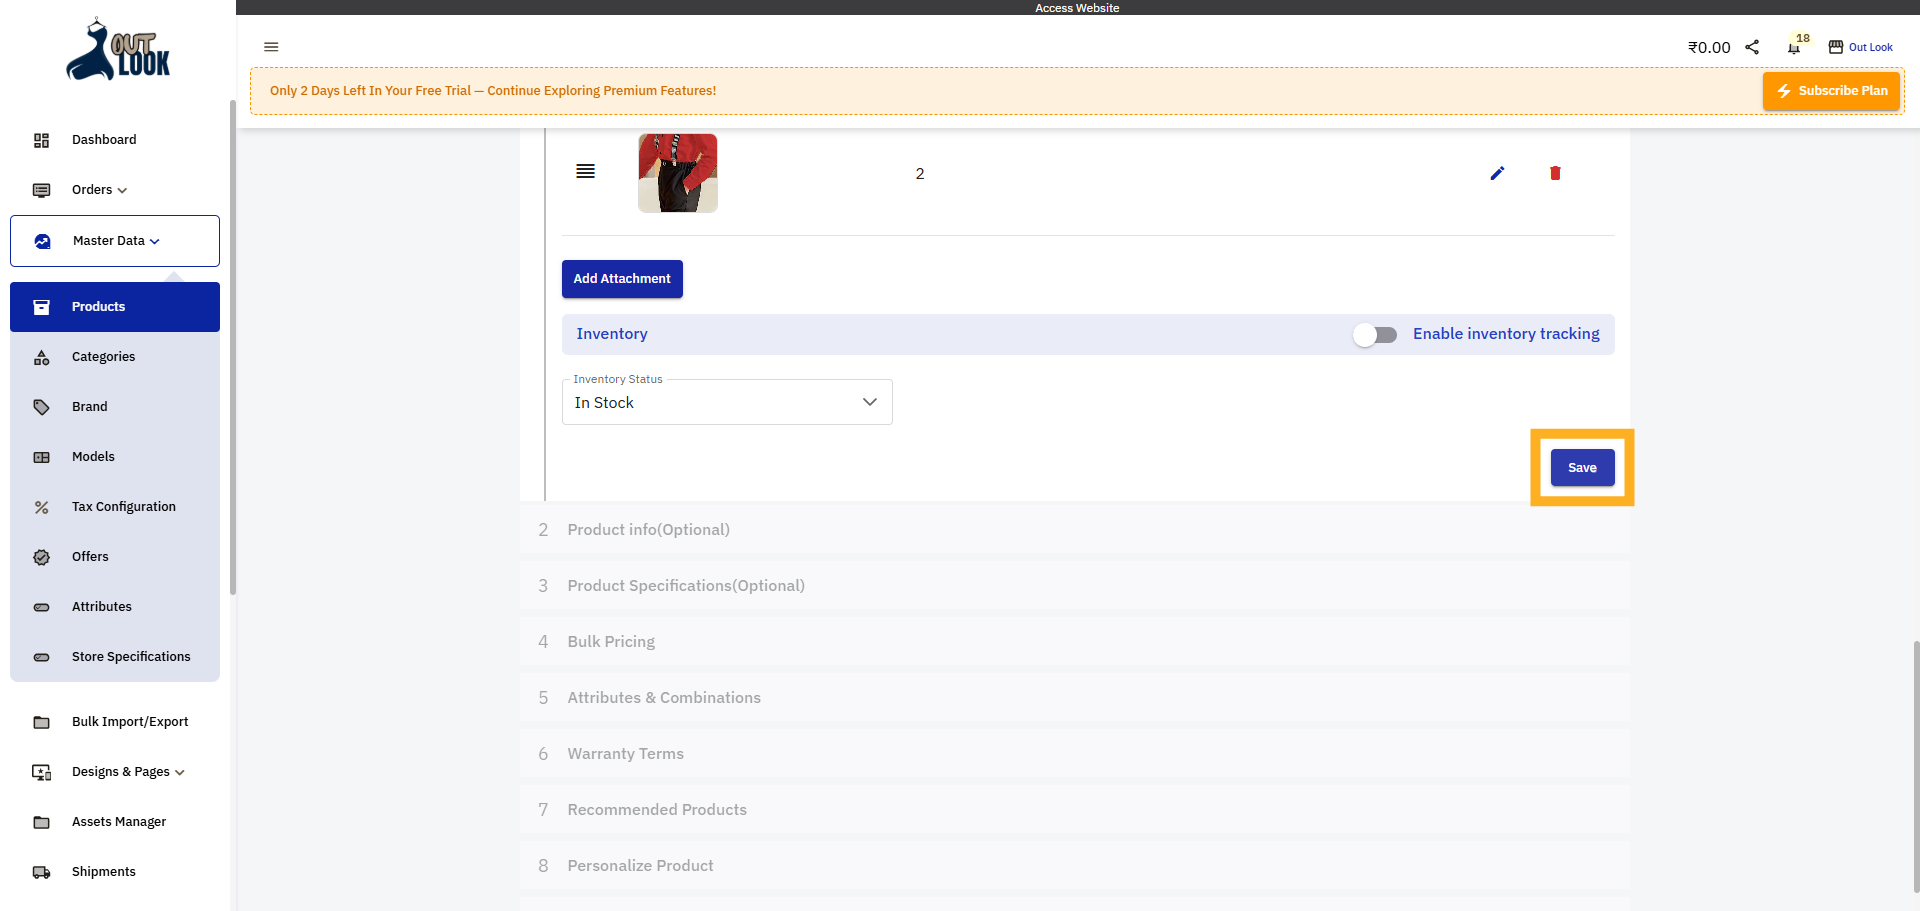
Task: Click the Tax Configuration percent icon
Action: coord(41,507)
